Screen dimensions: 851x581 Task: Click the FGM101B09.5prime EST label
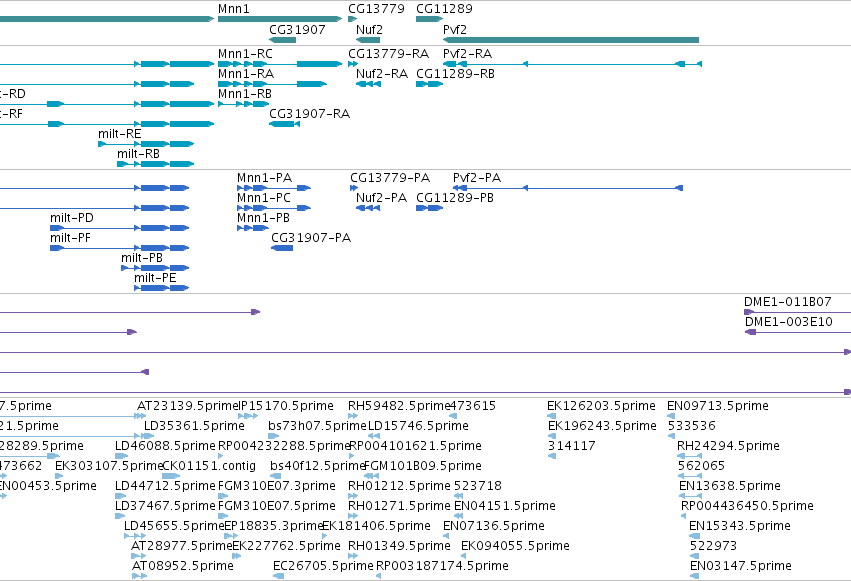coord(423,466)
